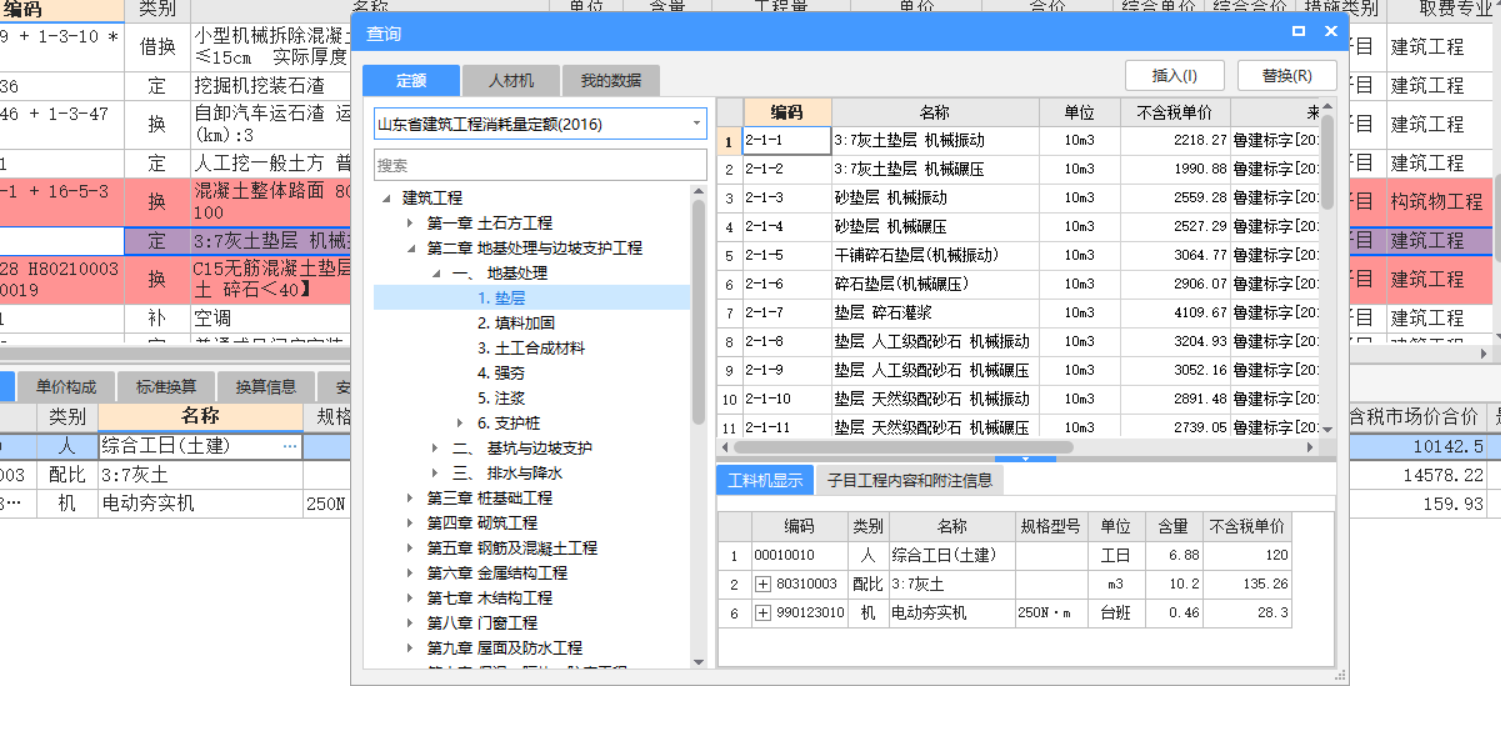Screen dimensions: 1501x744
Task: Select quota row 2-1-4 砂垫层 机械碾压
Action: [1018, 227]
